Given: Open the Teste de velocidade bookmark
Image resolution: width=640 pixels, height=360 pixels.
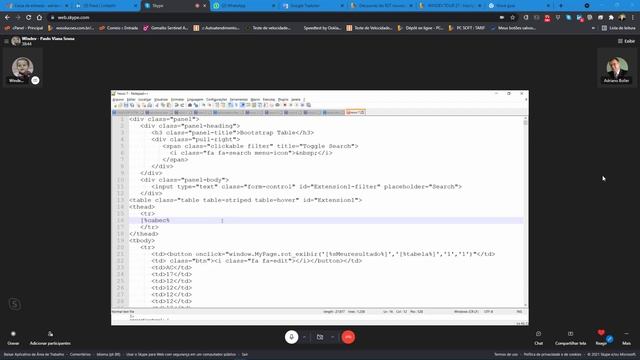Looking at the screenshot, I should [x=269, y=28].
